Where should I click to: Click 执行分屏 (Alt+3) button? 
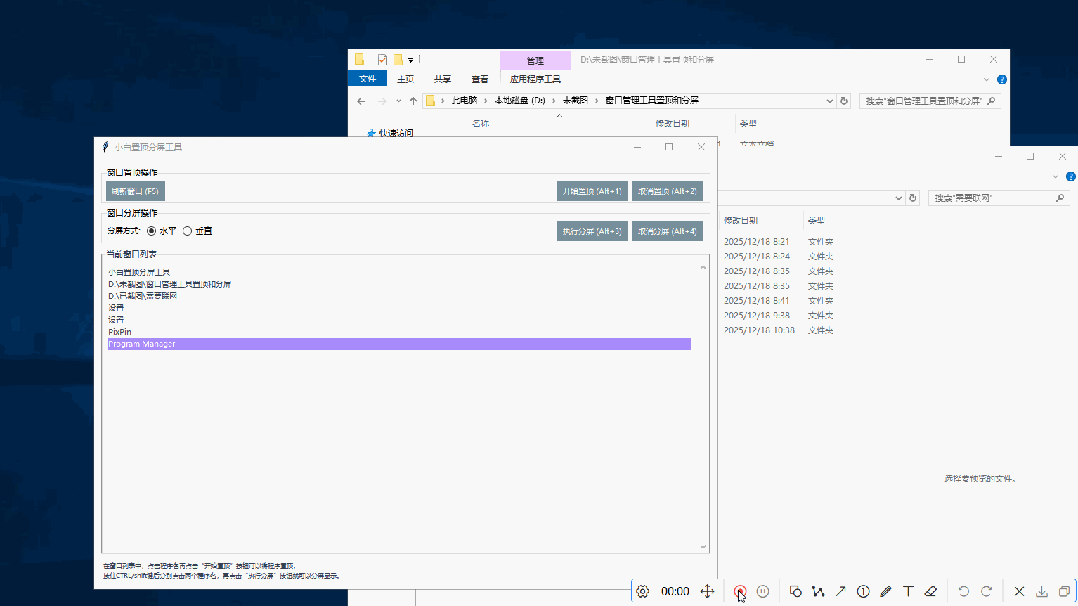tap(592, 231)
